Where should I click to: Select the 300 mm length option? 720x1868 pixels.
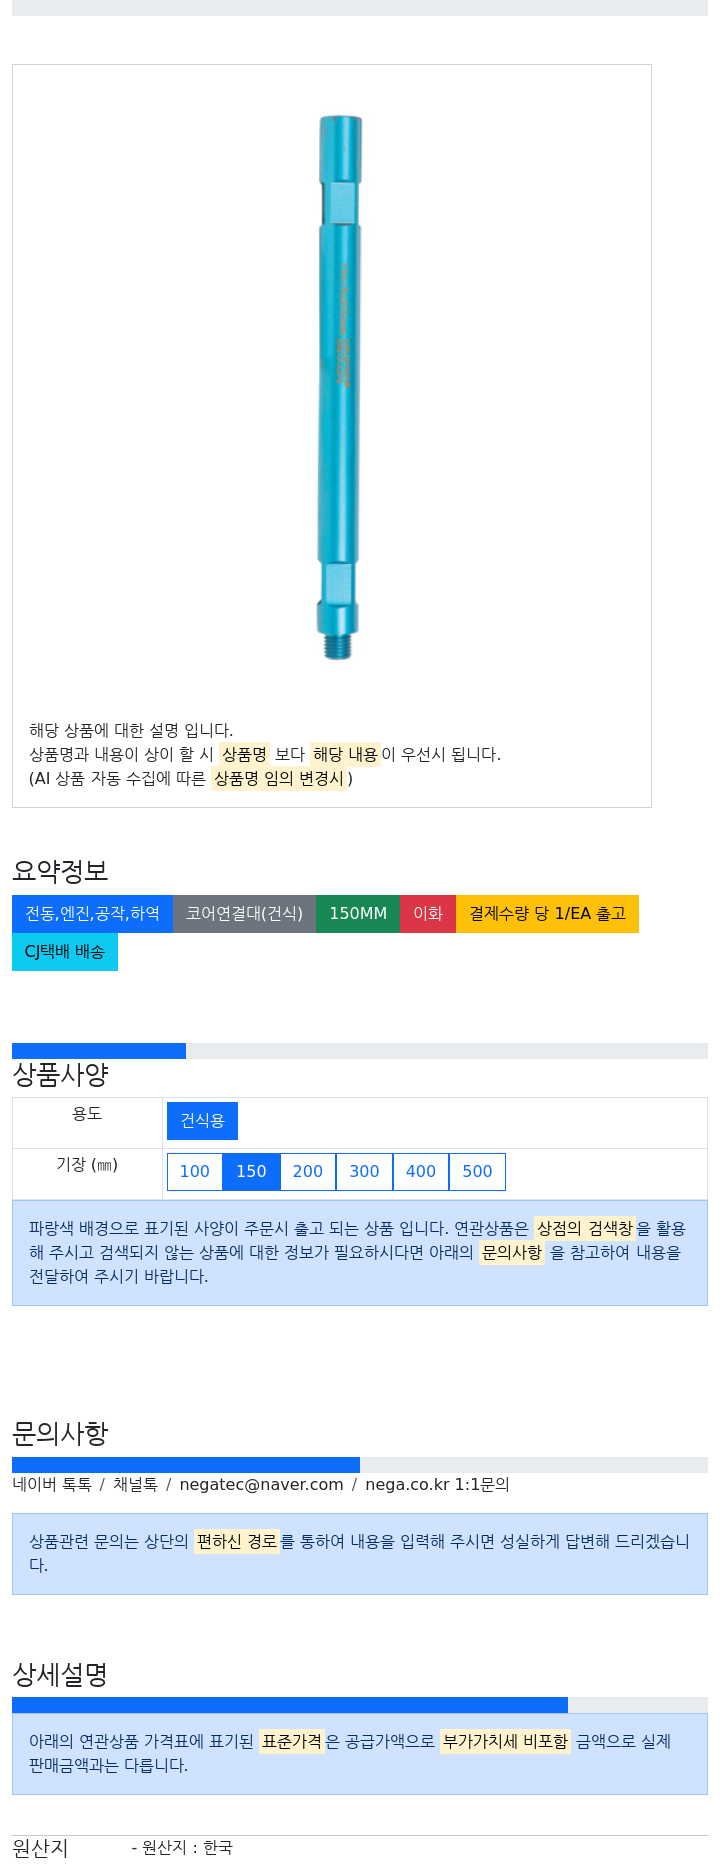point(364,1171)
